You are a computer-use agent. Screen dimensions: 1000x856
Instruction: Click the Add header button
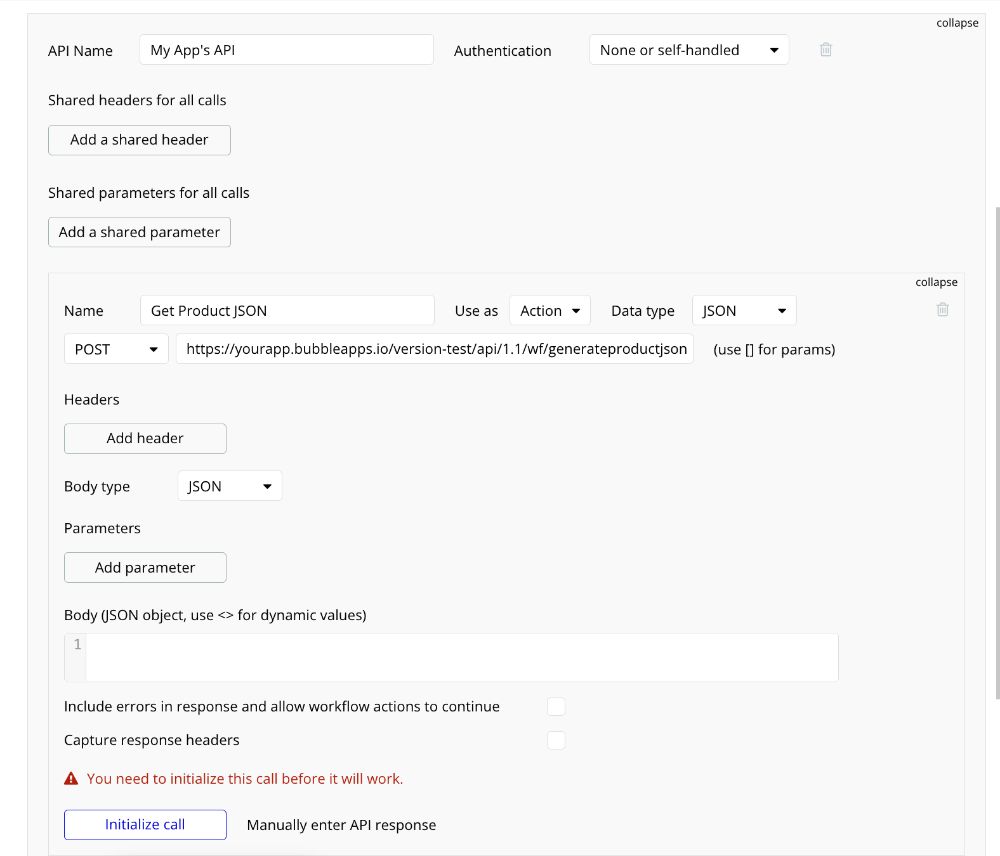pyautogui.click(x=145, y=438)
